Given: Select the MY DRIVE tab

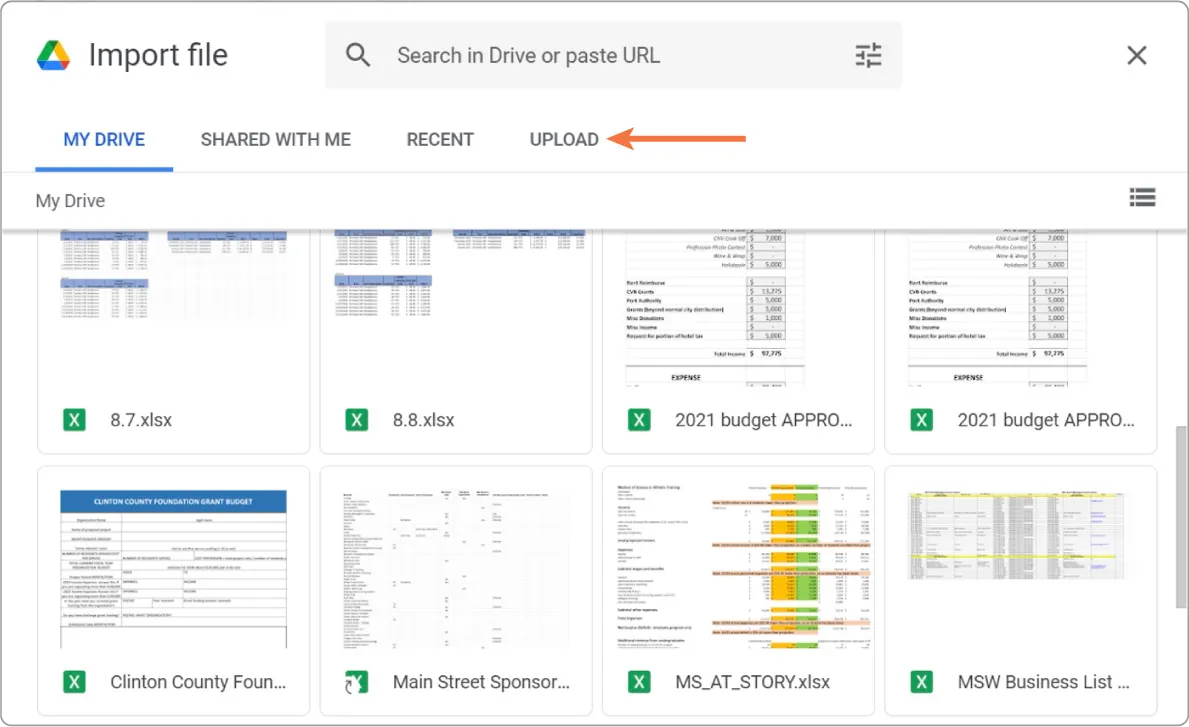Looking at the screenshot, I should pos(103,139).
